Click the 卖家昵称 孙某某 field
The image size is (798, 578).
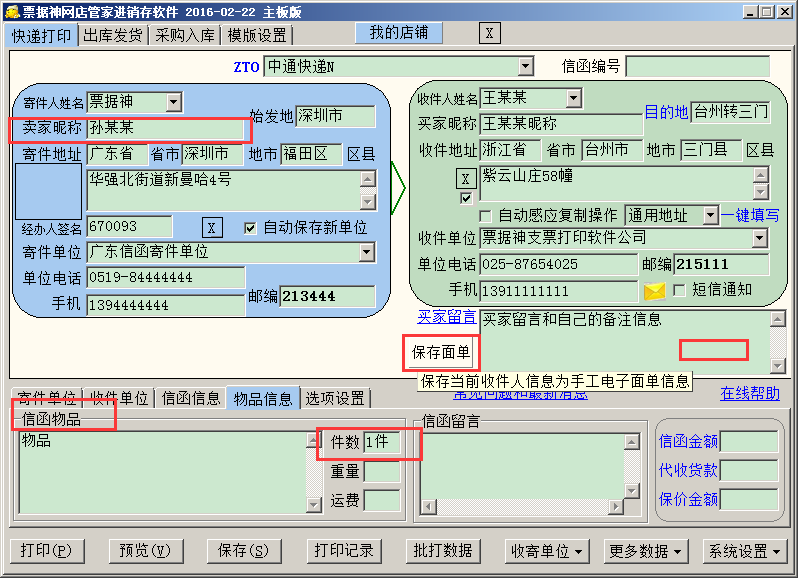[165, 128]
